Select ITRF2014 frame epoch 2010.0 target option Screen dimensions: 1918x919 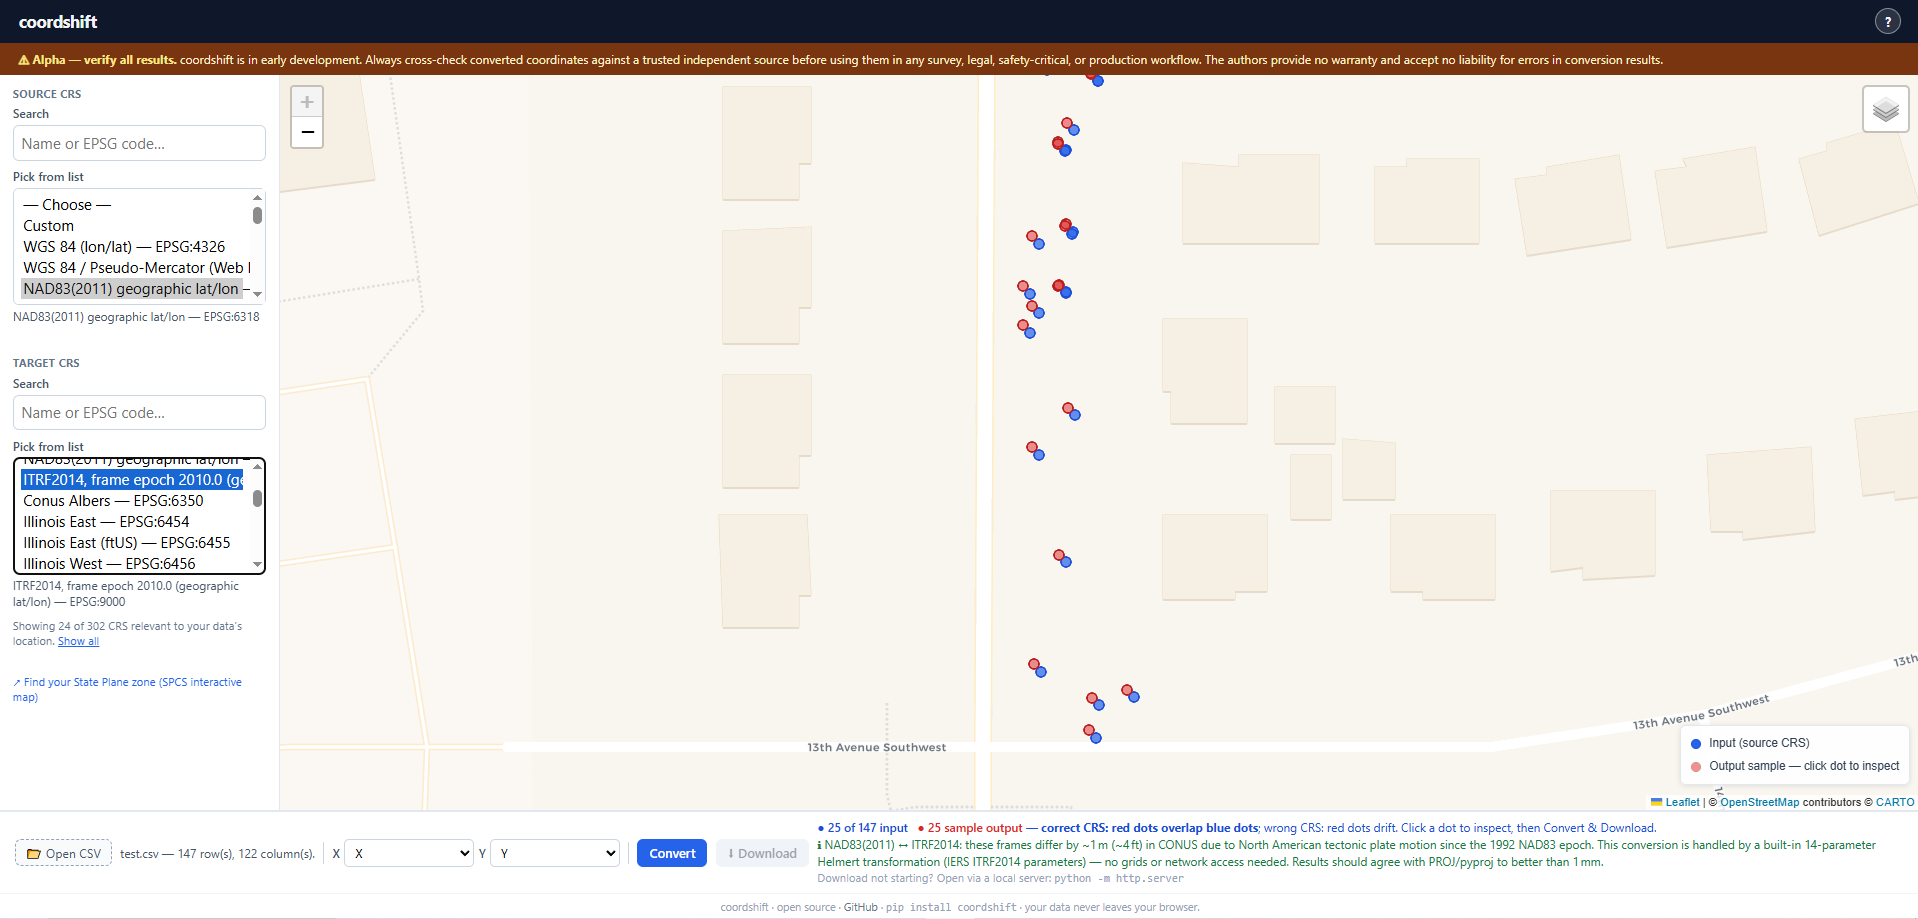(x=132, y=480)
